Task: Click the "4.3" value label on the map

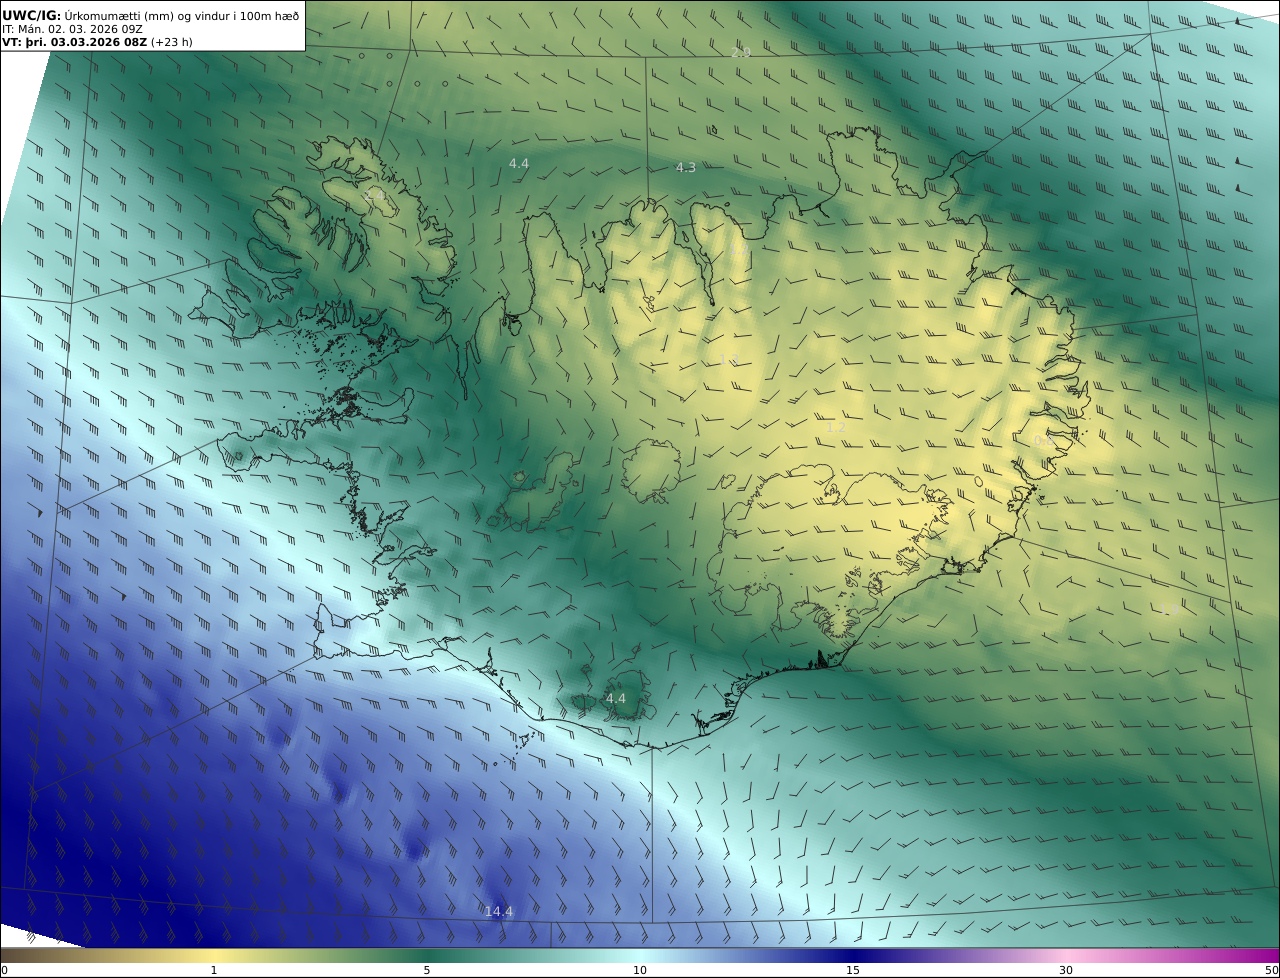Action: [x=685, y=167]
